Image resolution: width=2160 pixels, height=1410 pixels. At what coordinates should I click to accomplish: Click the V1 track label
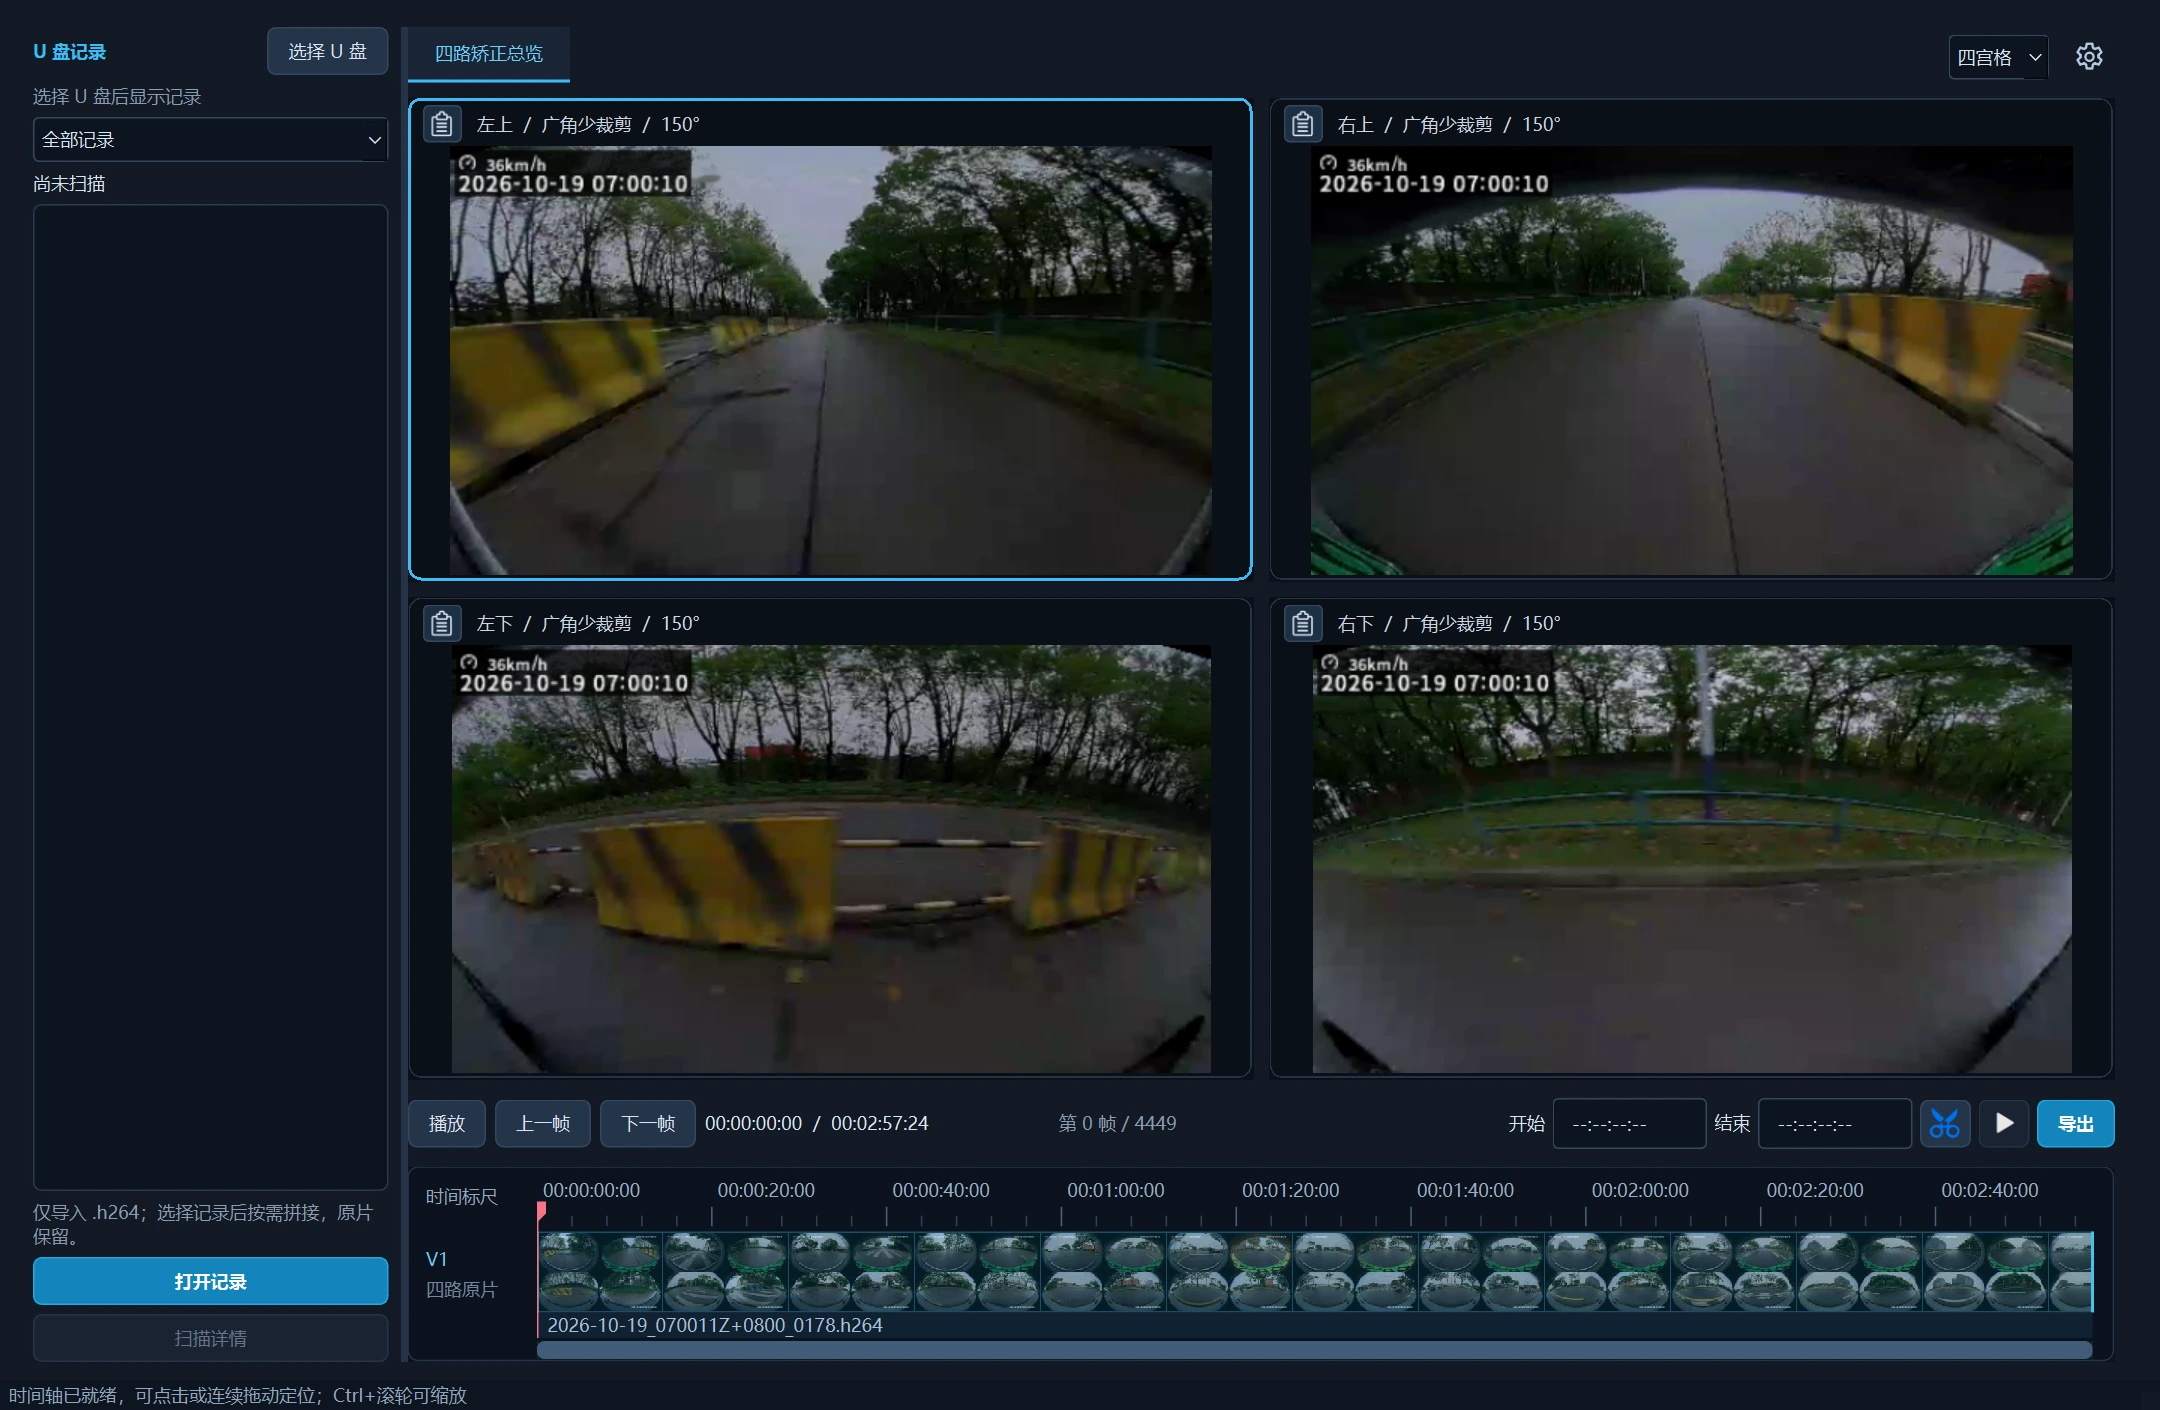436,1259
